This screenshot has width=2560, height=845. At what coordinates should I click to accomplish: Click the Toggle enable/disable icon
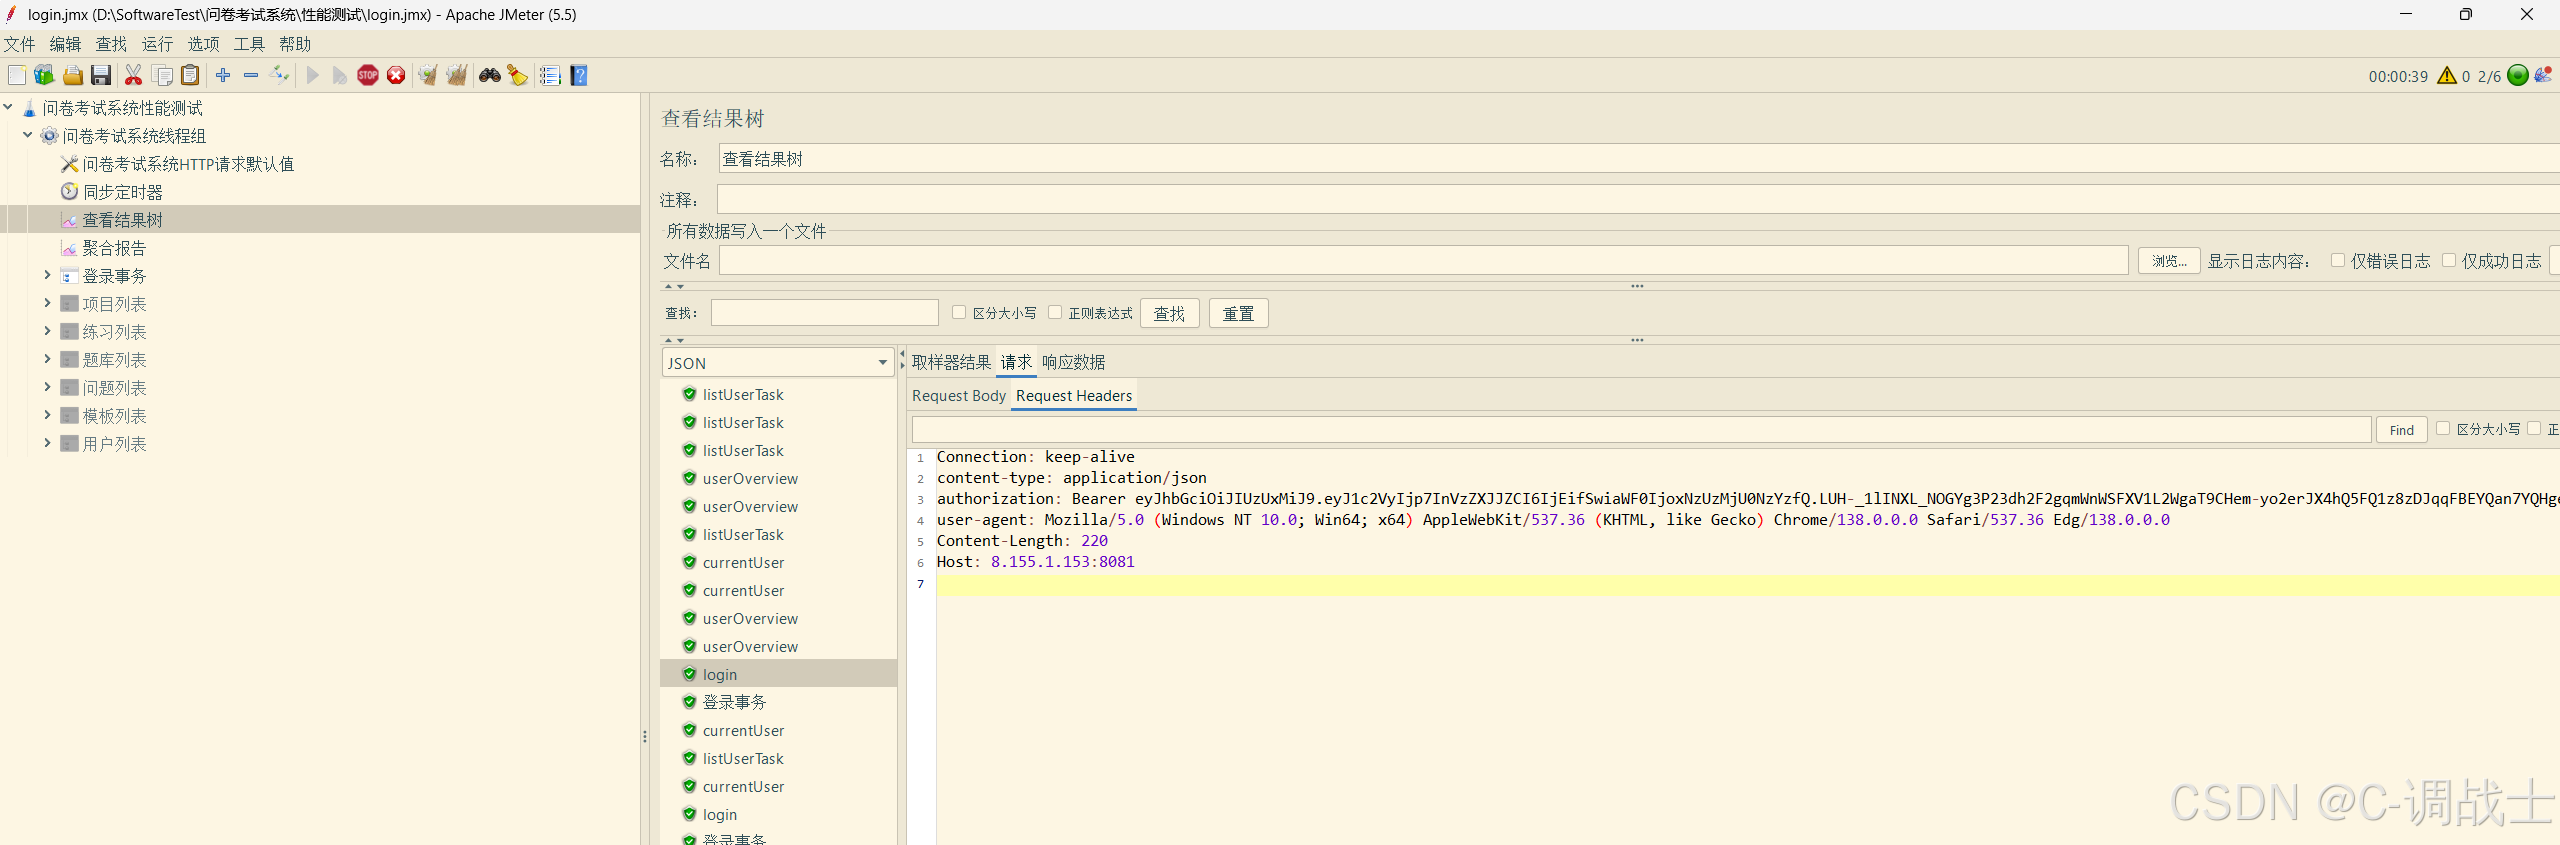pos(279,75)
